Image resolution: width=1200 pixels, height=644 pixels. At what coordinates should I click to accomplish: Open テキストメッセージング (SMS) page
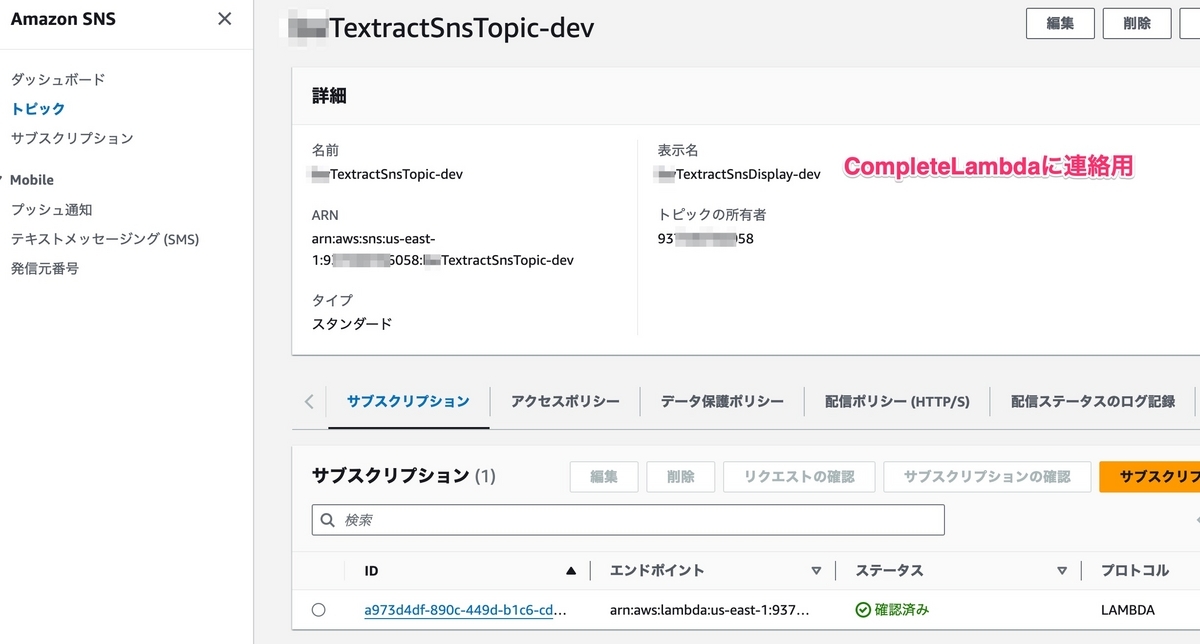[x=105, y=239]
